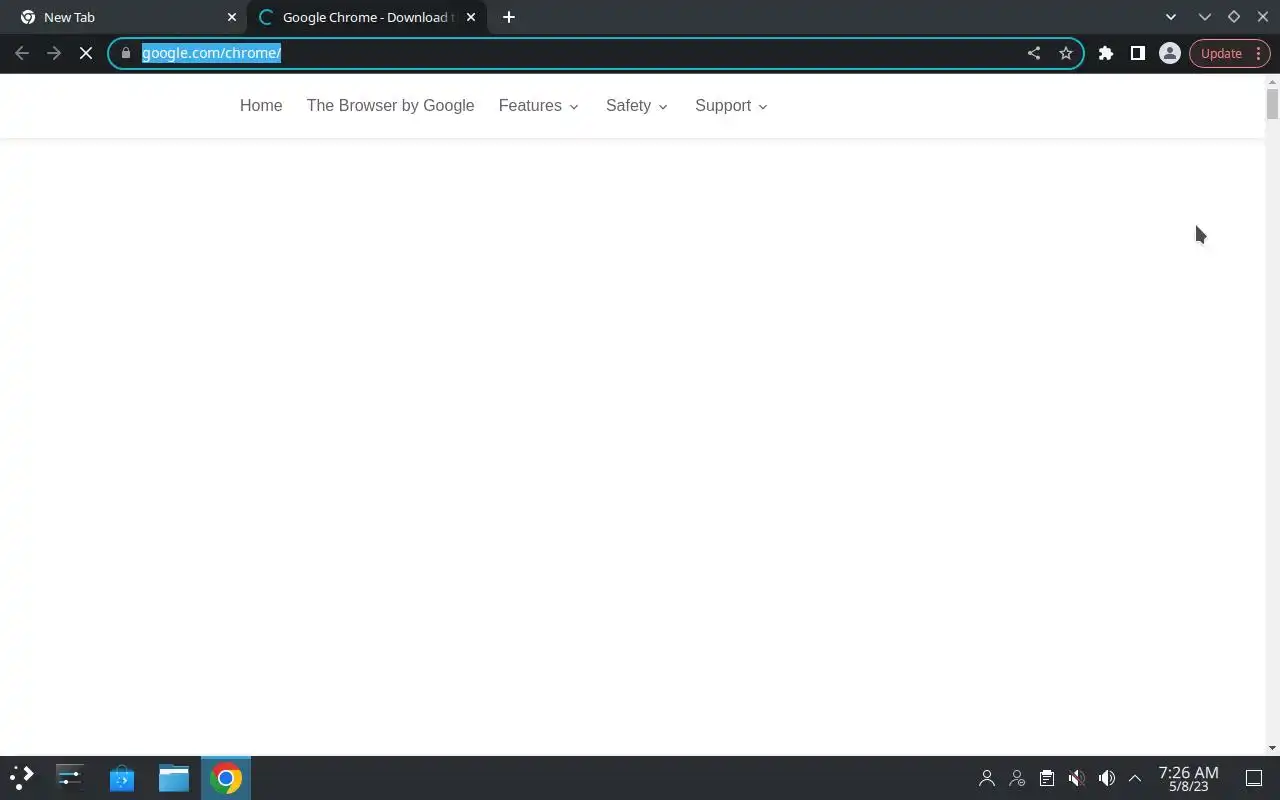Open the second user tray icon
The width and height of the screenshot is (1280, 800).
point(1017,778)
